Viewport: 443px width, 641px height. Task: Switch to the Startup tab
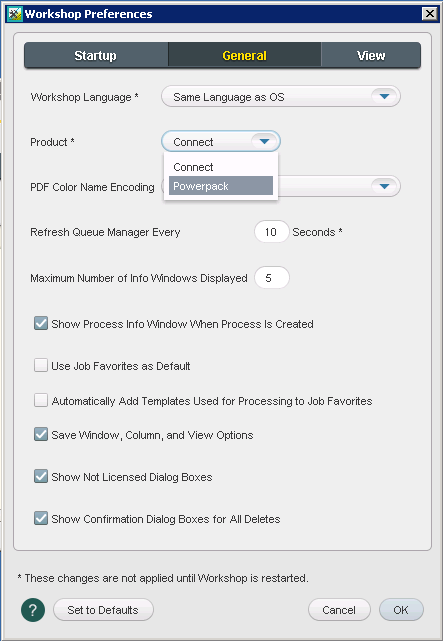point(96,55)
